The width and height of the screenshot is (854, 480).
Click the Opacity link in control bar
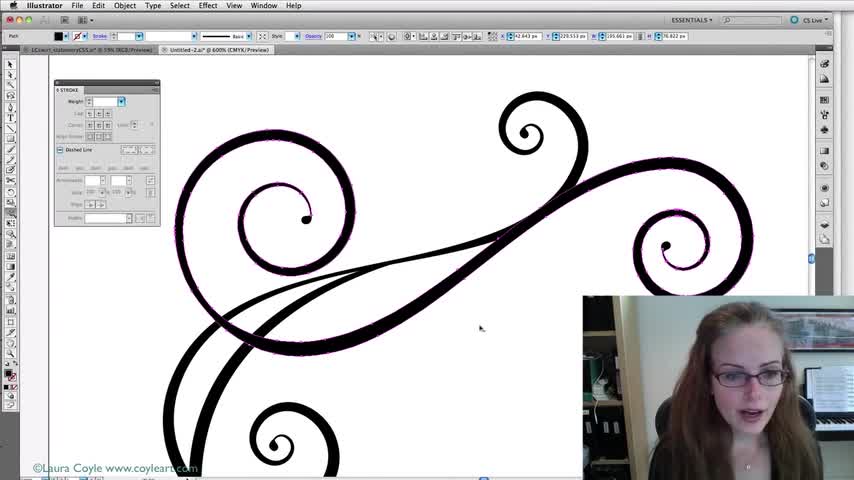(313, 36)
